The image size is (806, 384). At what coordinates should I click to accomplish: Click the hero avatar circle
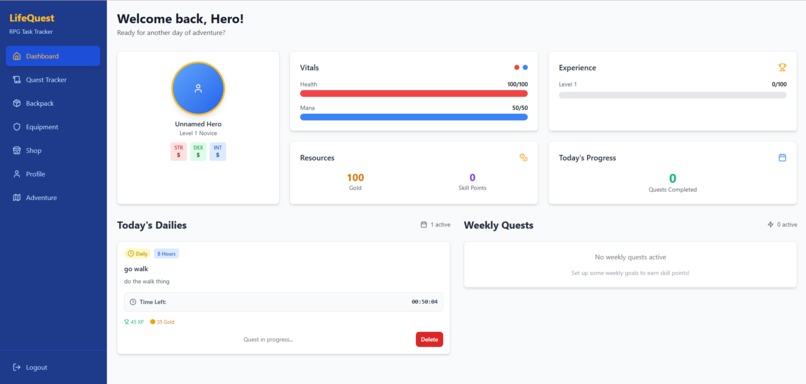tap(198, 88)
